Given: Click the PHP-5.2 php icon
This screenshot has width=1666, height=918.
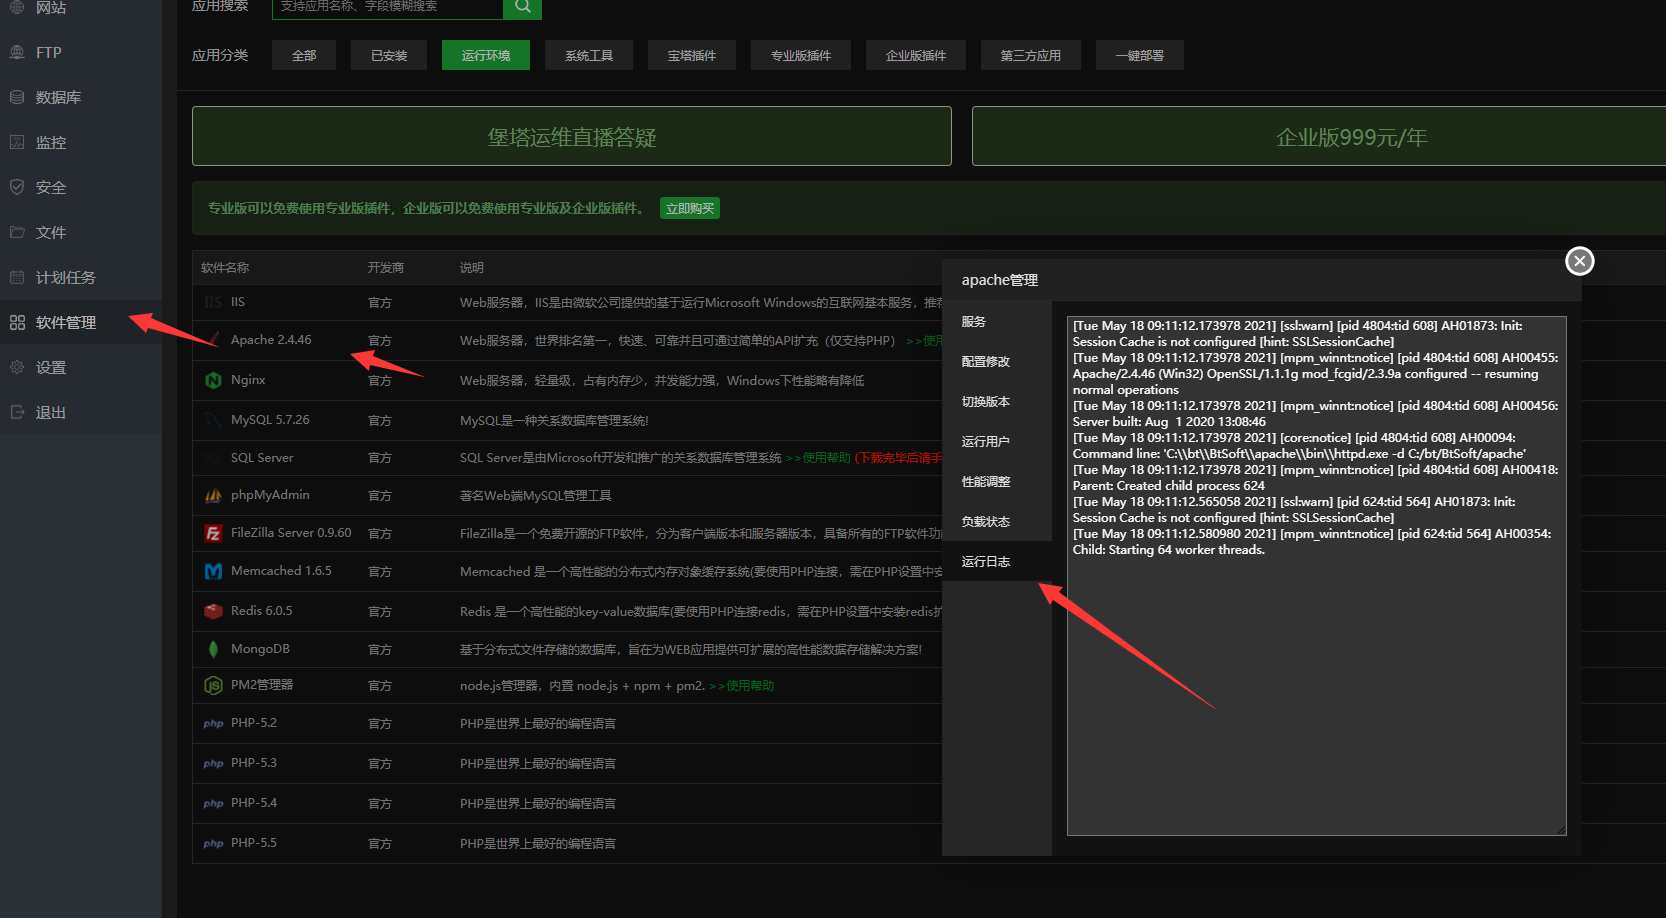Looking at the screenshot, I should coord(213,723).
